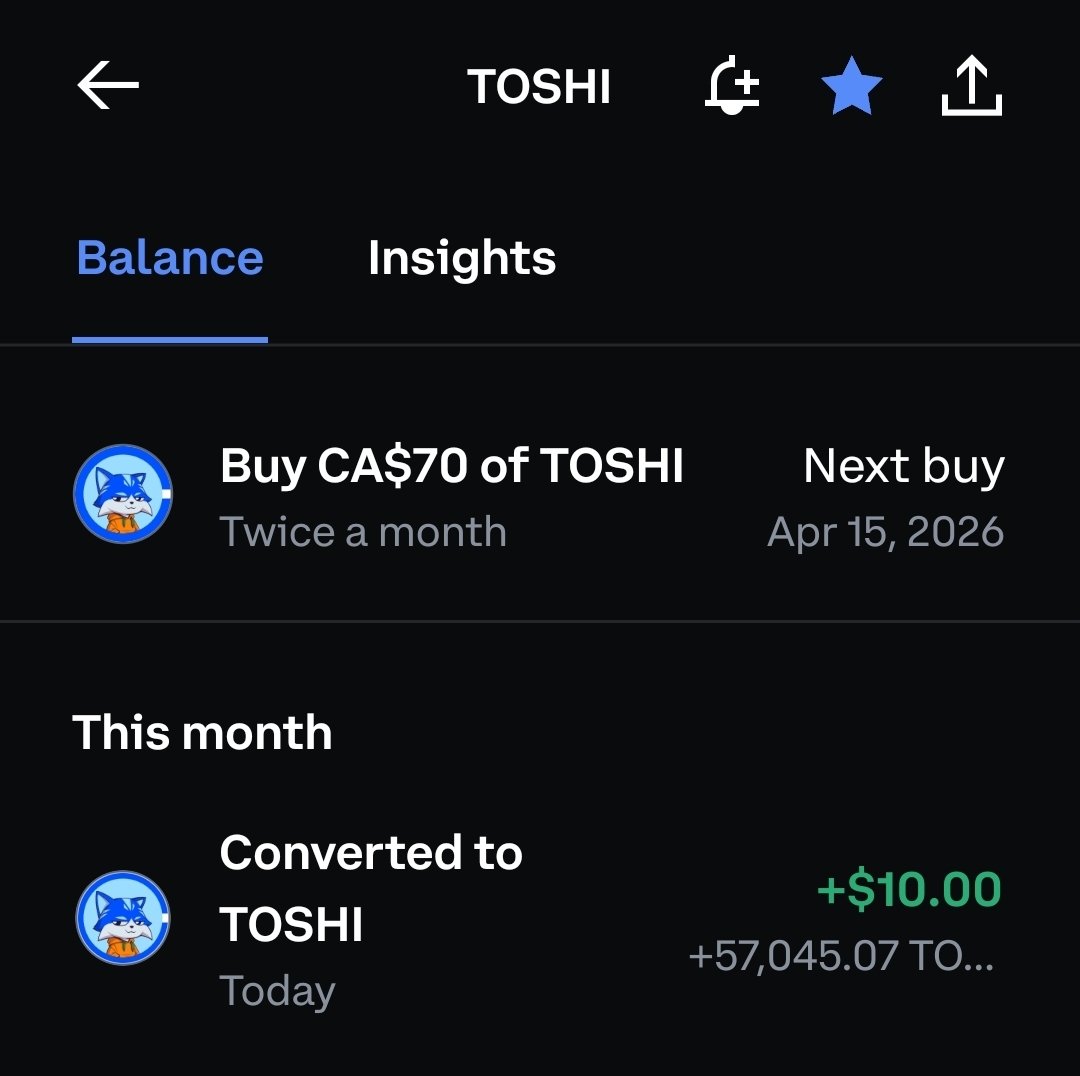Go back using the left arrow
The width and height of the screenshot is (1080, 1076).
(108, 87)
